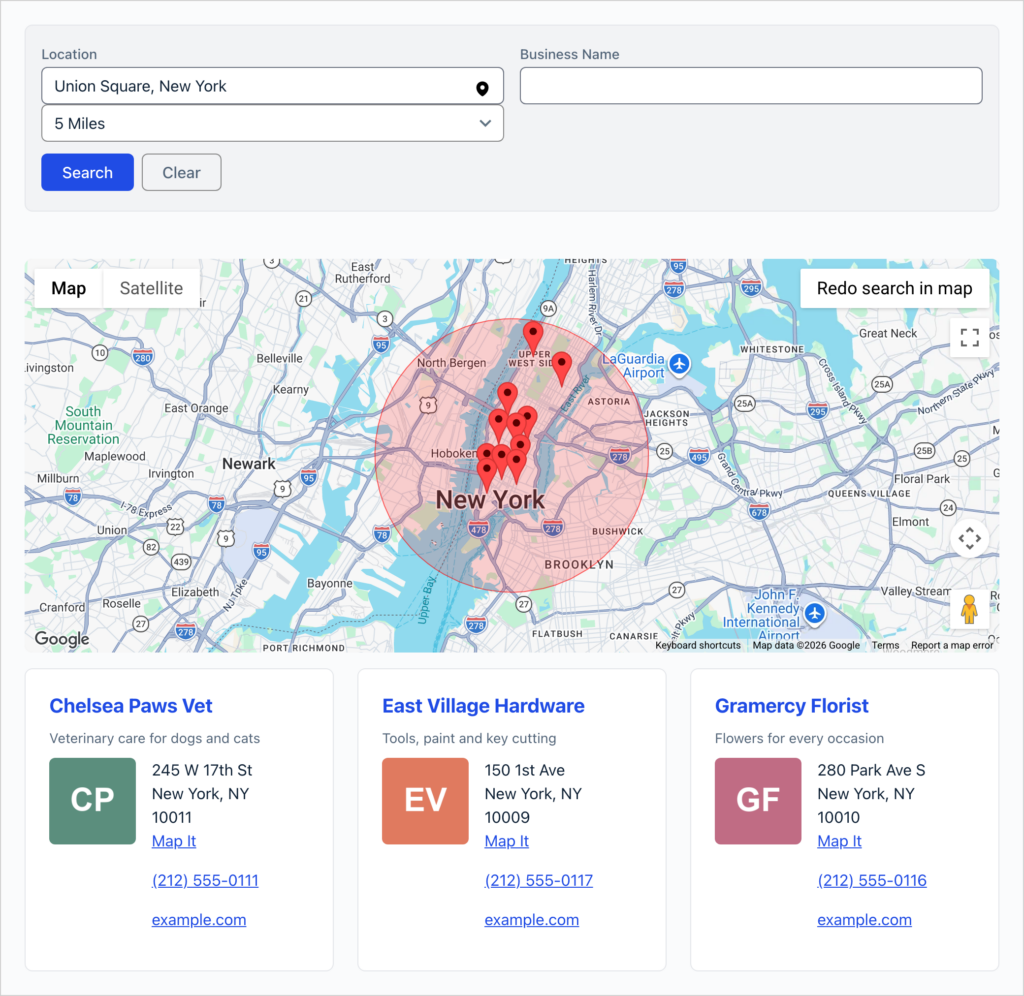Click Redo search in map
1024x996 pixels.
click(x=894, y=288)
